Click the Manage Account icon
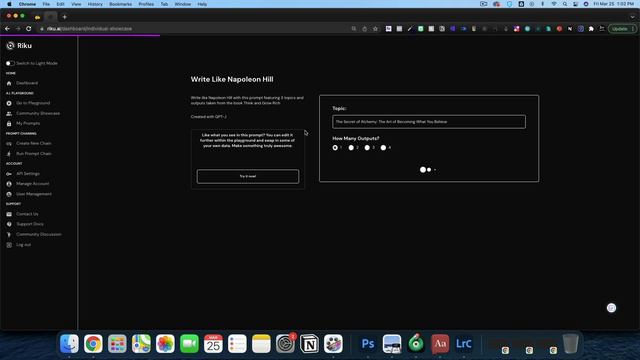 [9, 184]
